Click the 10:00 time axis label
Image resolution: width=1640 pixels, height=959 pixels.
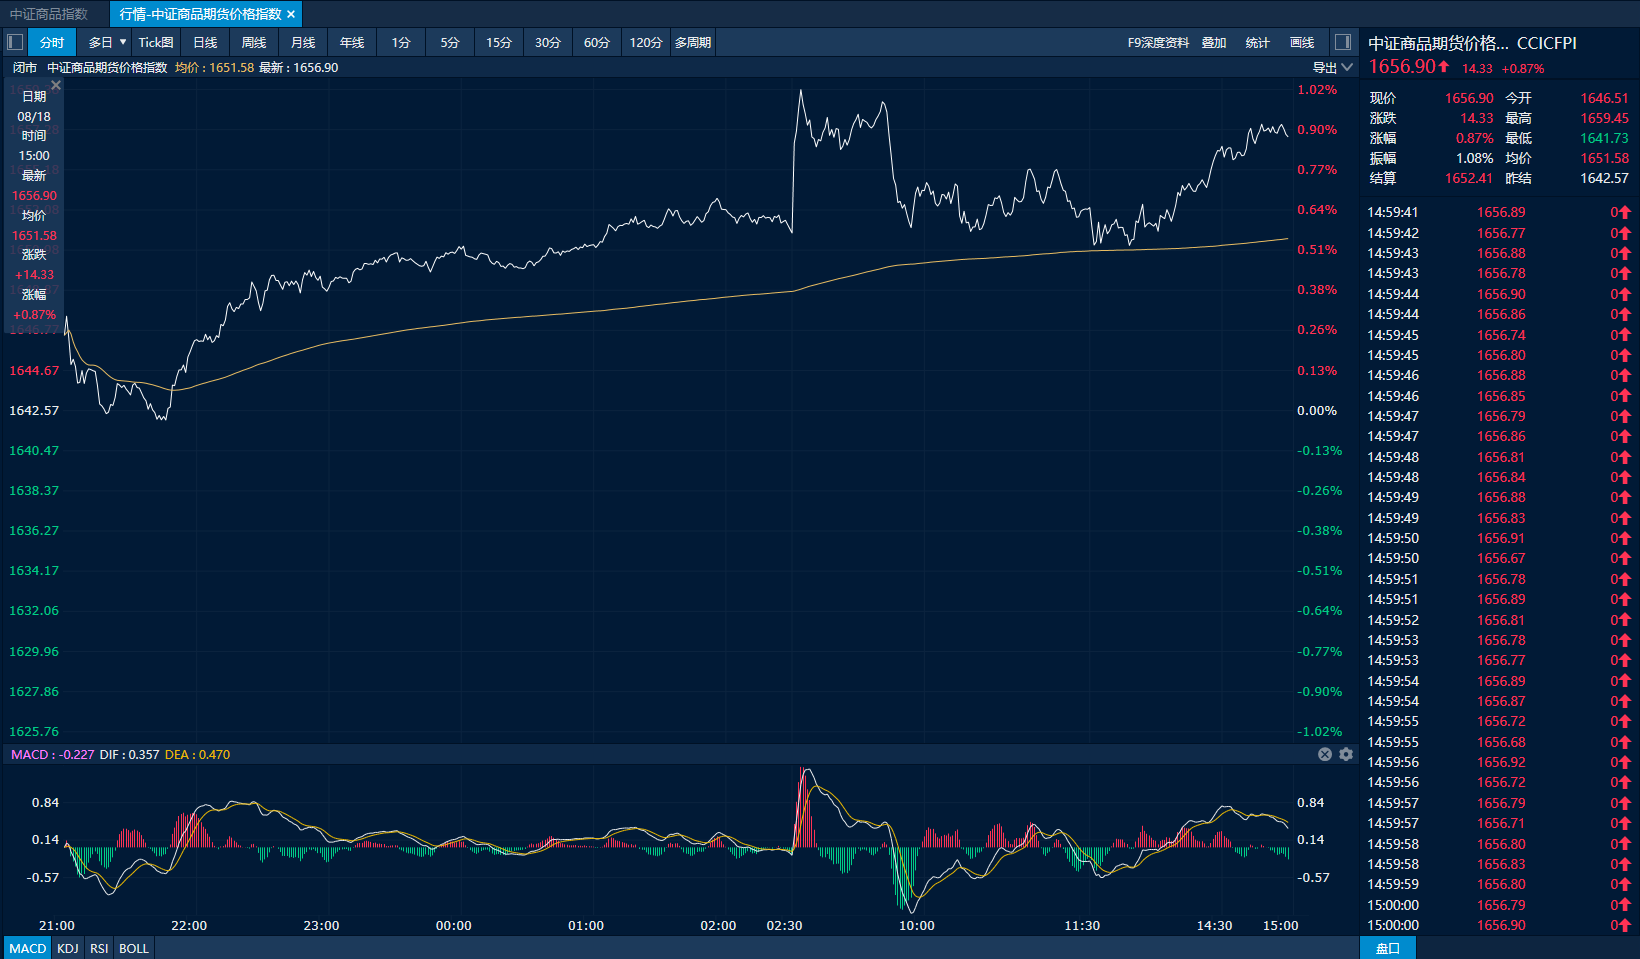point(917,926)
